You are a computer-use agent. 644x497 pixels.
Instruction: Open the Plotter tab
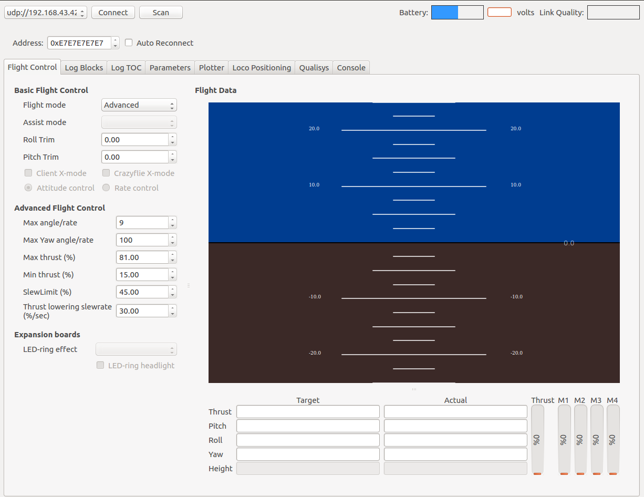(212, 68)
